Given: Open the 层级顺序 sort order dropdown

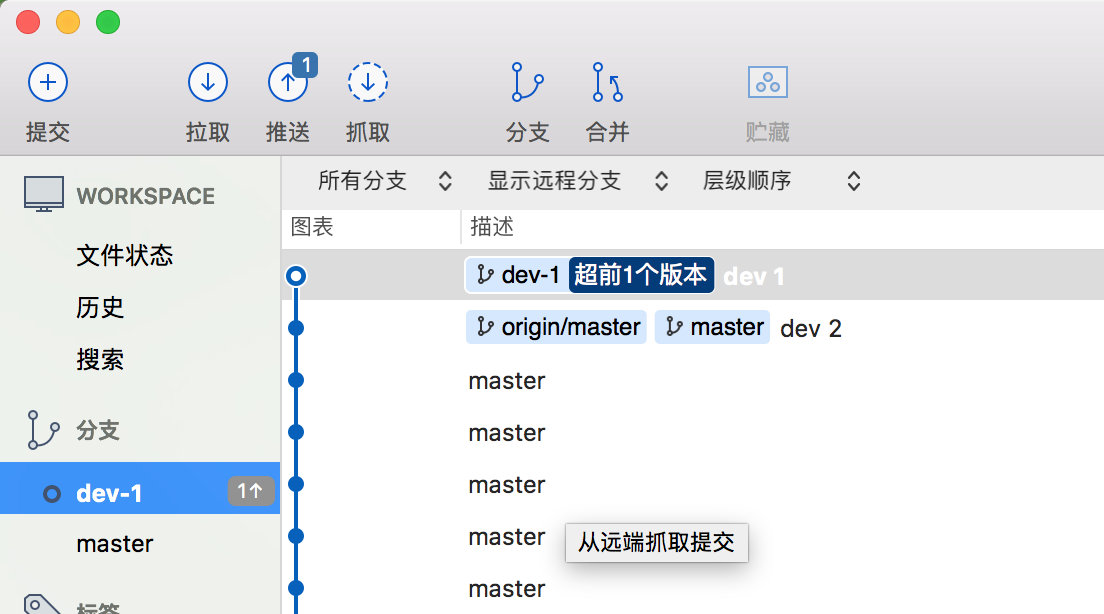Looking at the screenshot, I should click(x=781, y=181).
